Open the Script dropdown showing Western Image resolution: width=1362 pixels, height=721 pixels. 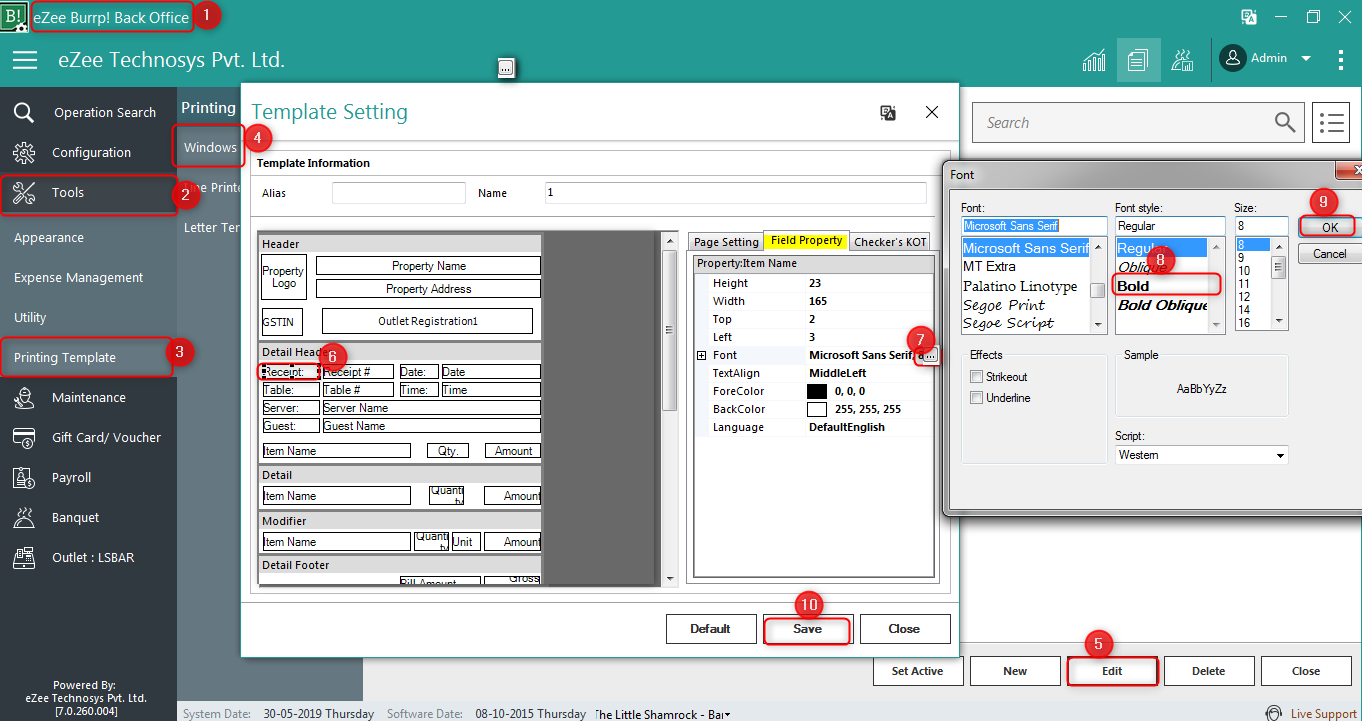click(x=1202, y=455)
